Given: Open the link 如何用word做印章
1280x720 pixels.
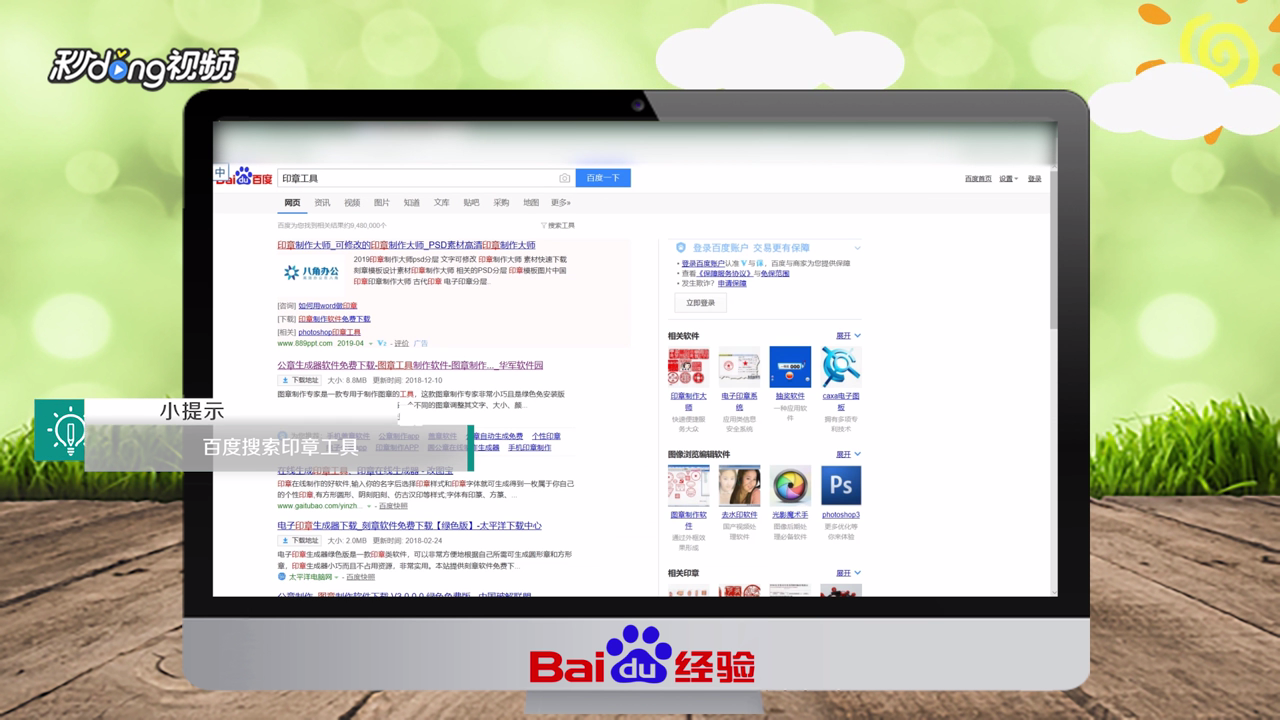Looking at the screenshot, I should (327, 306).
